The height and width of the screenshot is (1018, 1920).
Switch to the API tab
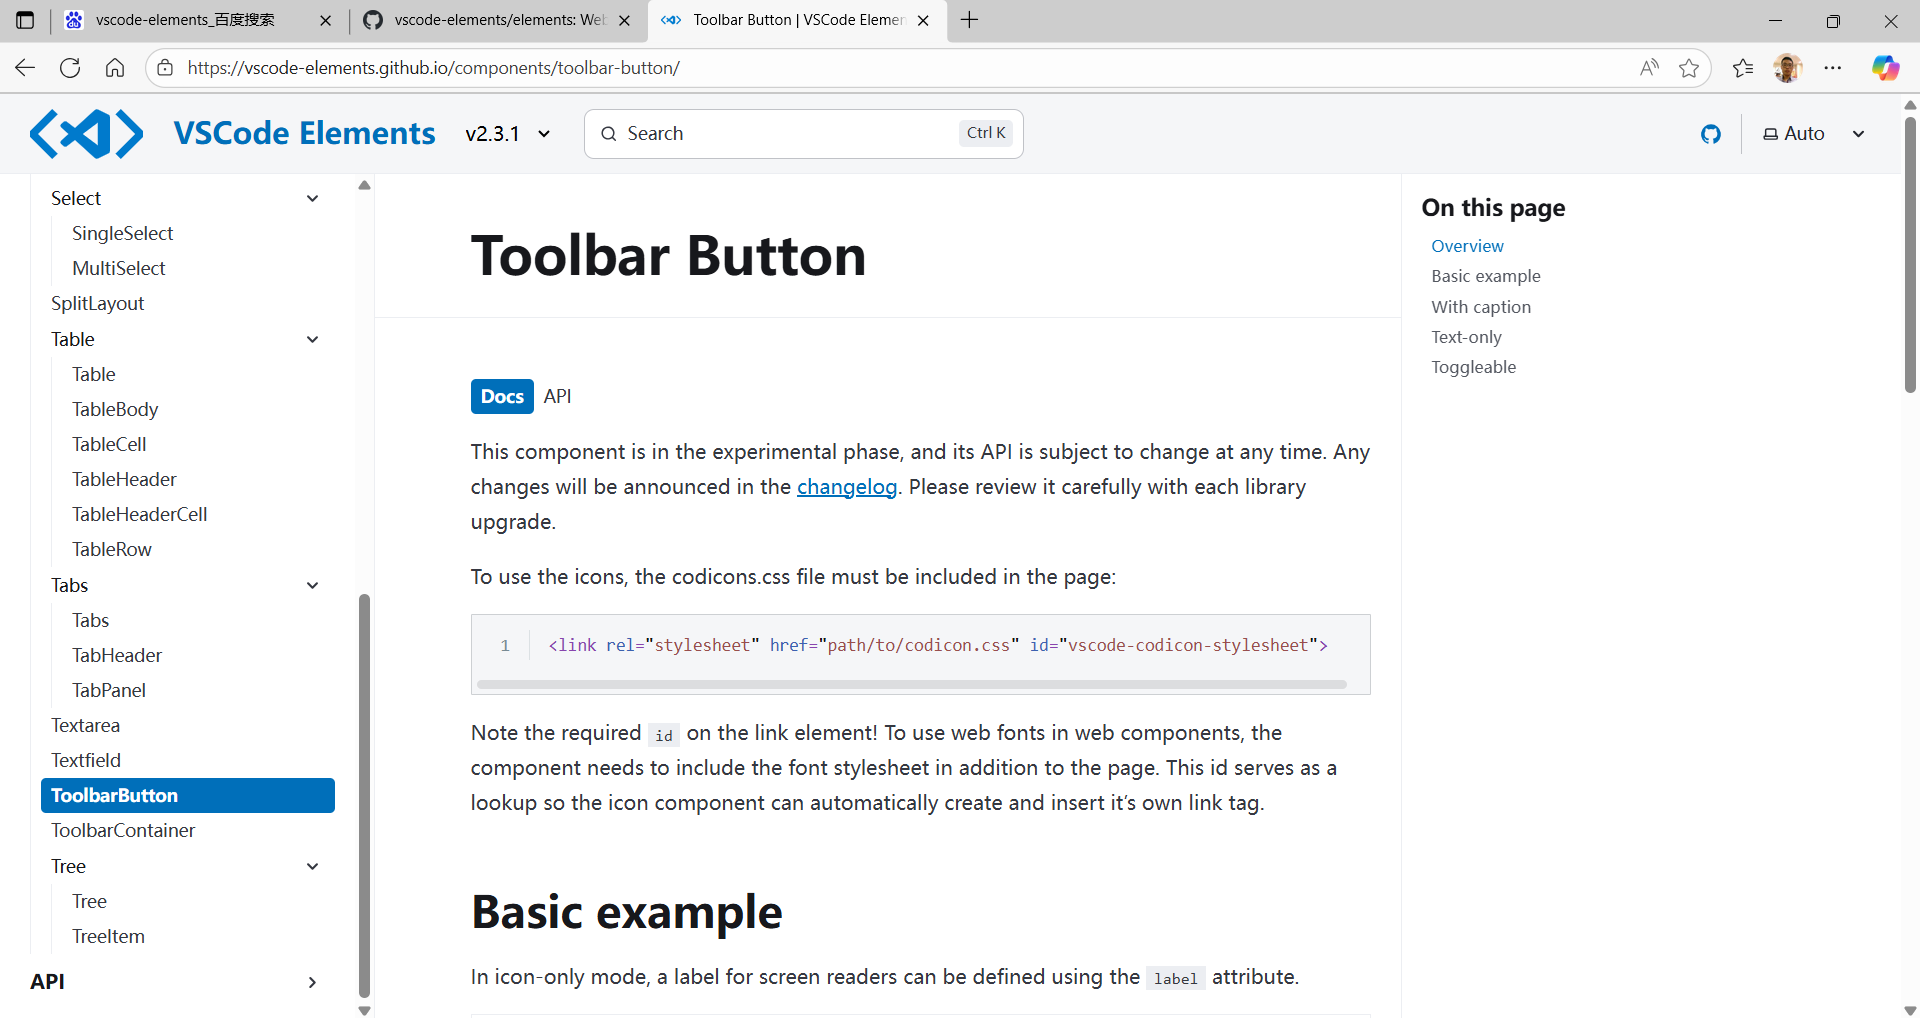tap(557, 397)
